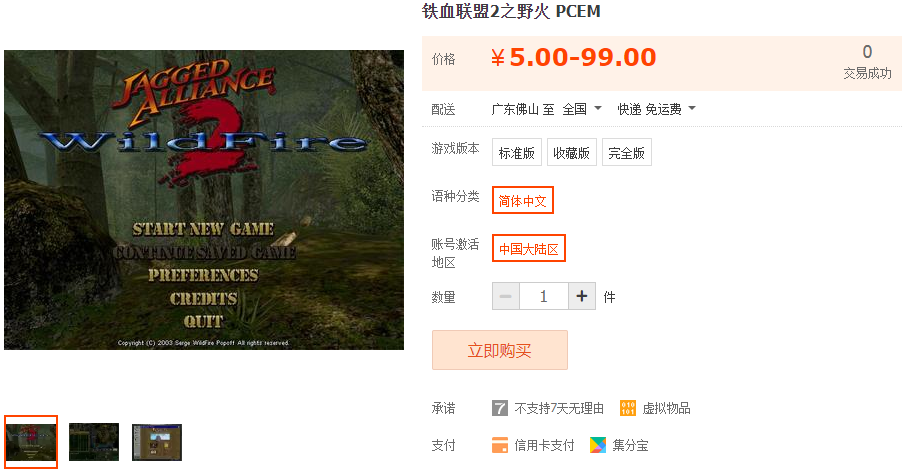Decrease quantity with the minus button
This screenshot has width=906, height=473.
(506, 296)
